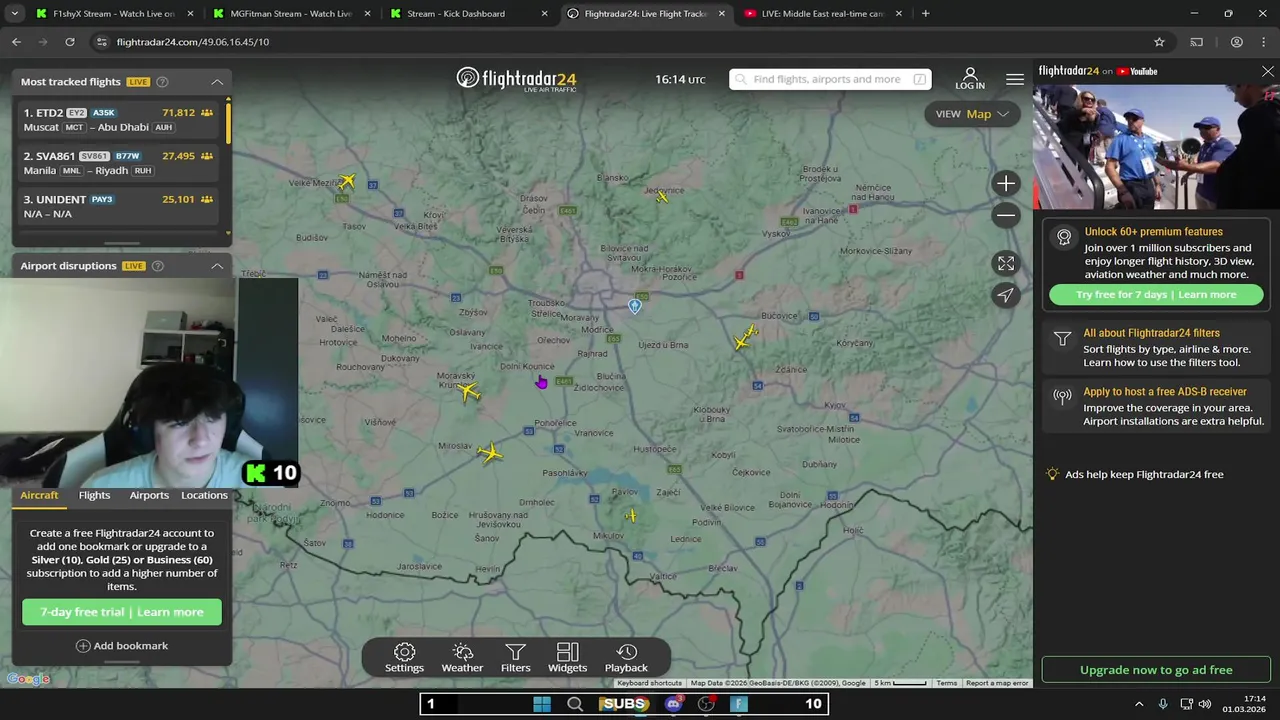The height and width of the screenshot is (720, 1280).
Task: Open the Settings gear in bottom toolbar
Action: tap(404, 658)
